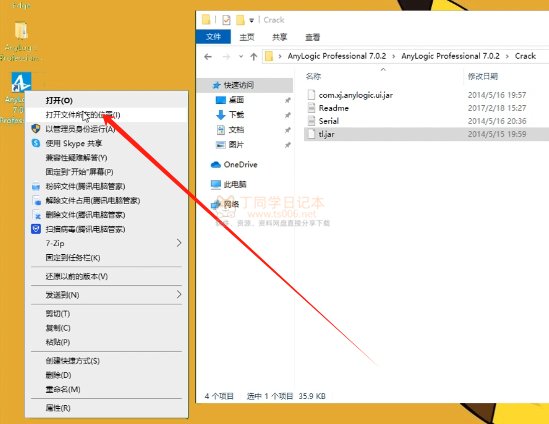Open 文档 in the navigation pane
This screenshot has height=424, width=549.
point(236,130)
